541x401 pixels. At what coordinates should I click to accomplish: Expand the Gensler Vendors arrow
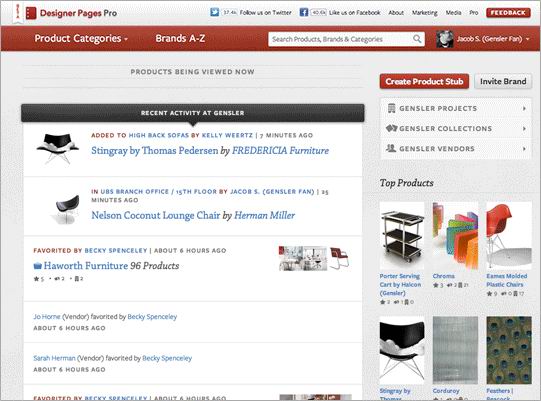coord(524,149)
